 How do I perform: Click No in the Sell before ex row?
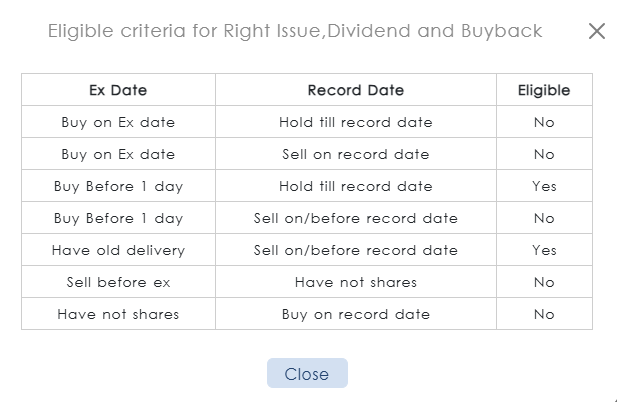point(544,282)
